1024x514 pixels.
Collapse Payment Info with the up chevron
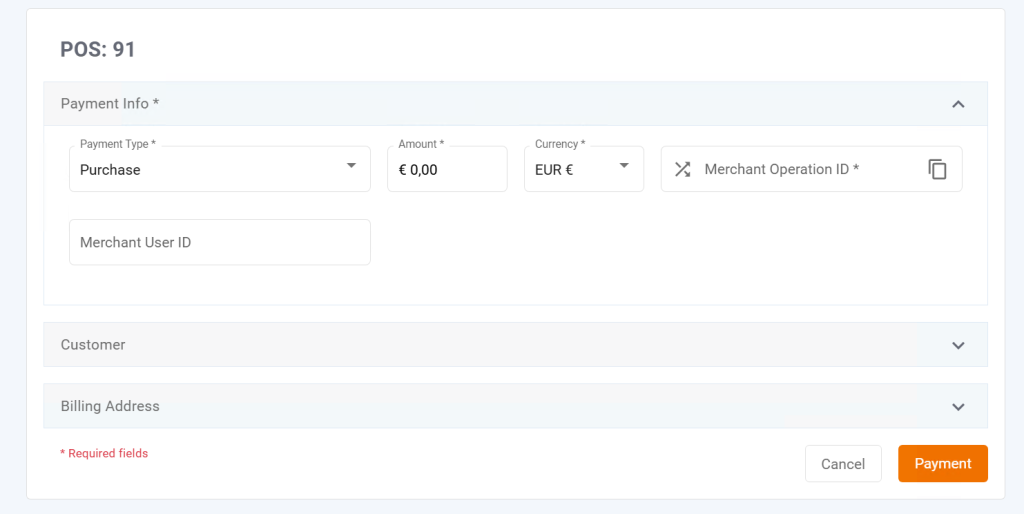958,104
